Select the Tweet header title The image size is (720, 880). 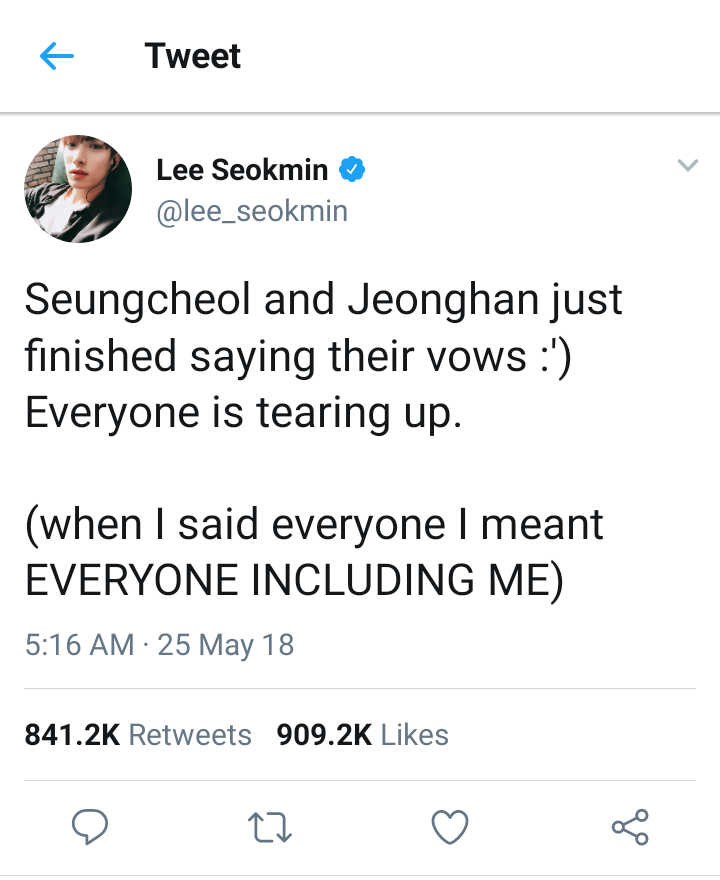pos(192,56)
